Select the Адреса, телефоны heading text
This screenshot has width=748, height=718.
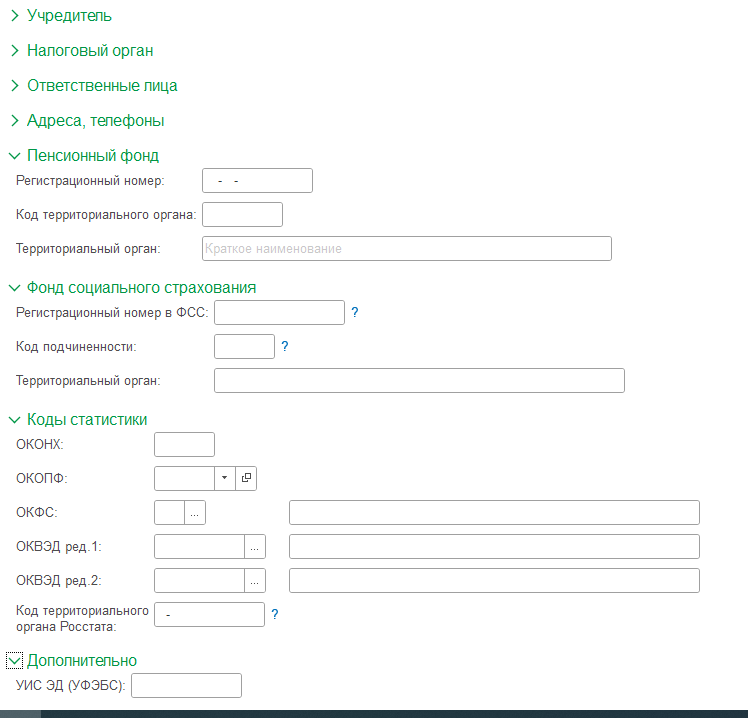95,121
